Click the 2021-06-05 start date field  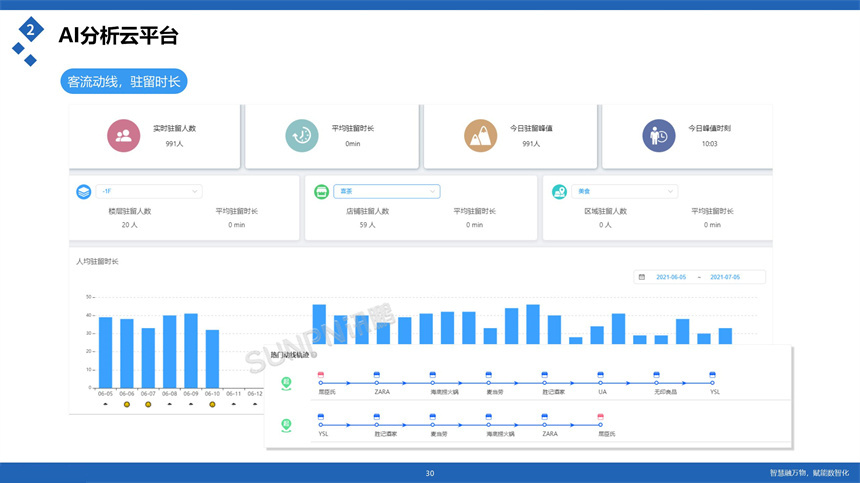pyautogui.click(x=671, y=277)
